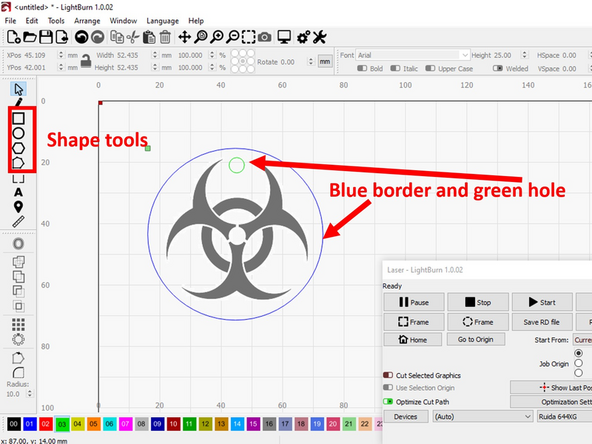The width and height of the screenshot is (592, 444).
Task: Open a file with the folder icon
Action: 30,37
